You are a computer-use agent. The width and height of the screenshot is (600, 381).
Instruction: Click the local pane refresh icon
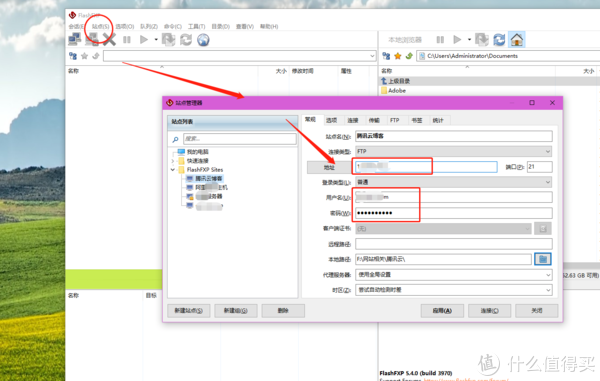click(499, 39)
